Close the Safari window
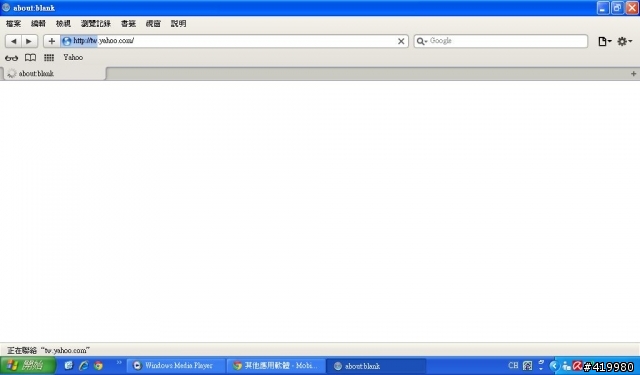This screenshot has width=640, height=375. point(632,8)
